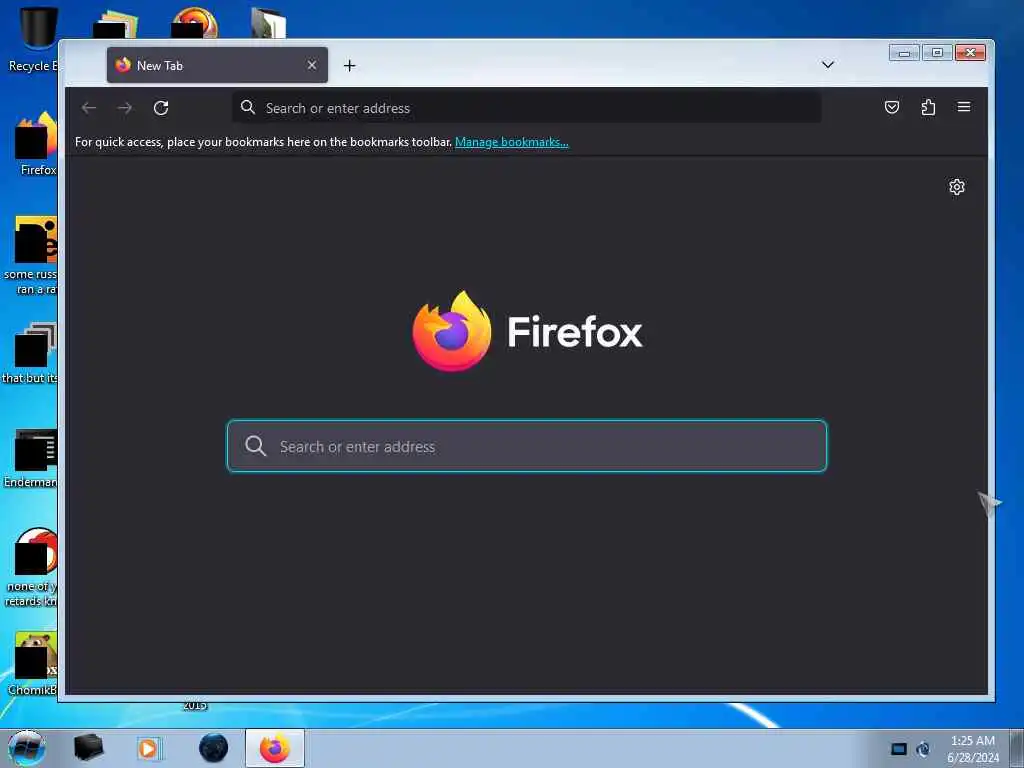This screenshot has height=768, width=1024.
Task: Click the Show desktop strip
Action: tap(1017, 748)
